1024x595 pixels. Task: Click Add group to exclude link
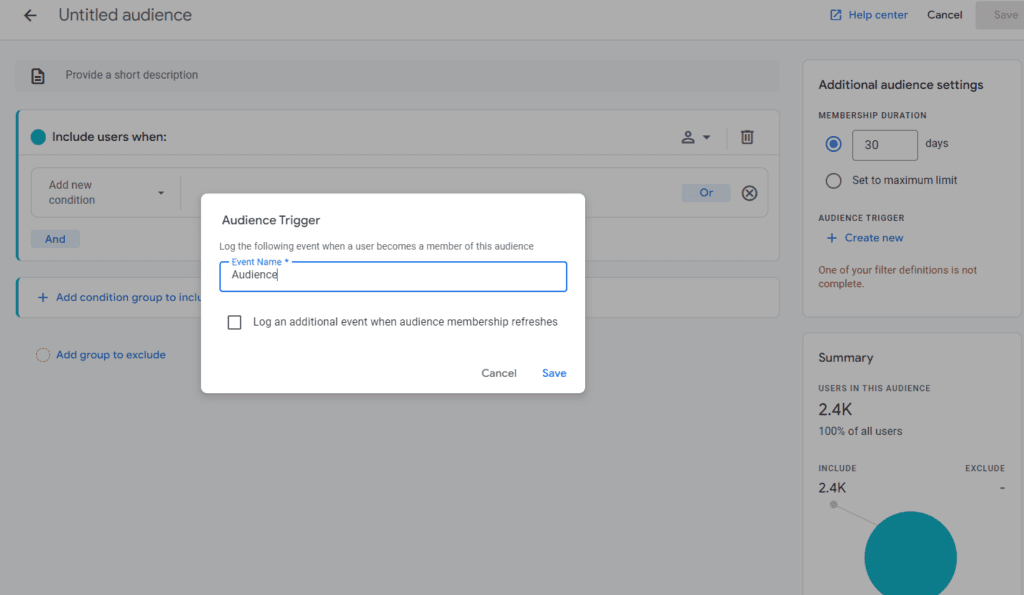(110, 355)
